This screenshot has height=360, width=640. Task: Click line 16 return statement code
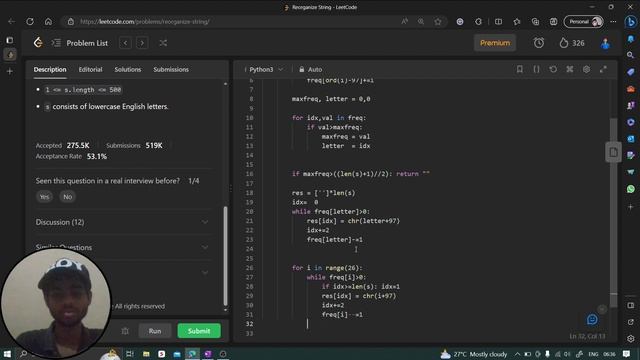click(361, 174)
